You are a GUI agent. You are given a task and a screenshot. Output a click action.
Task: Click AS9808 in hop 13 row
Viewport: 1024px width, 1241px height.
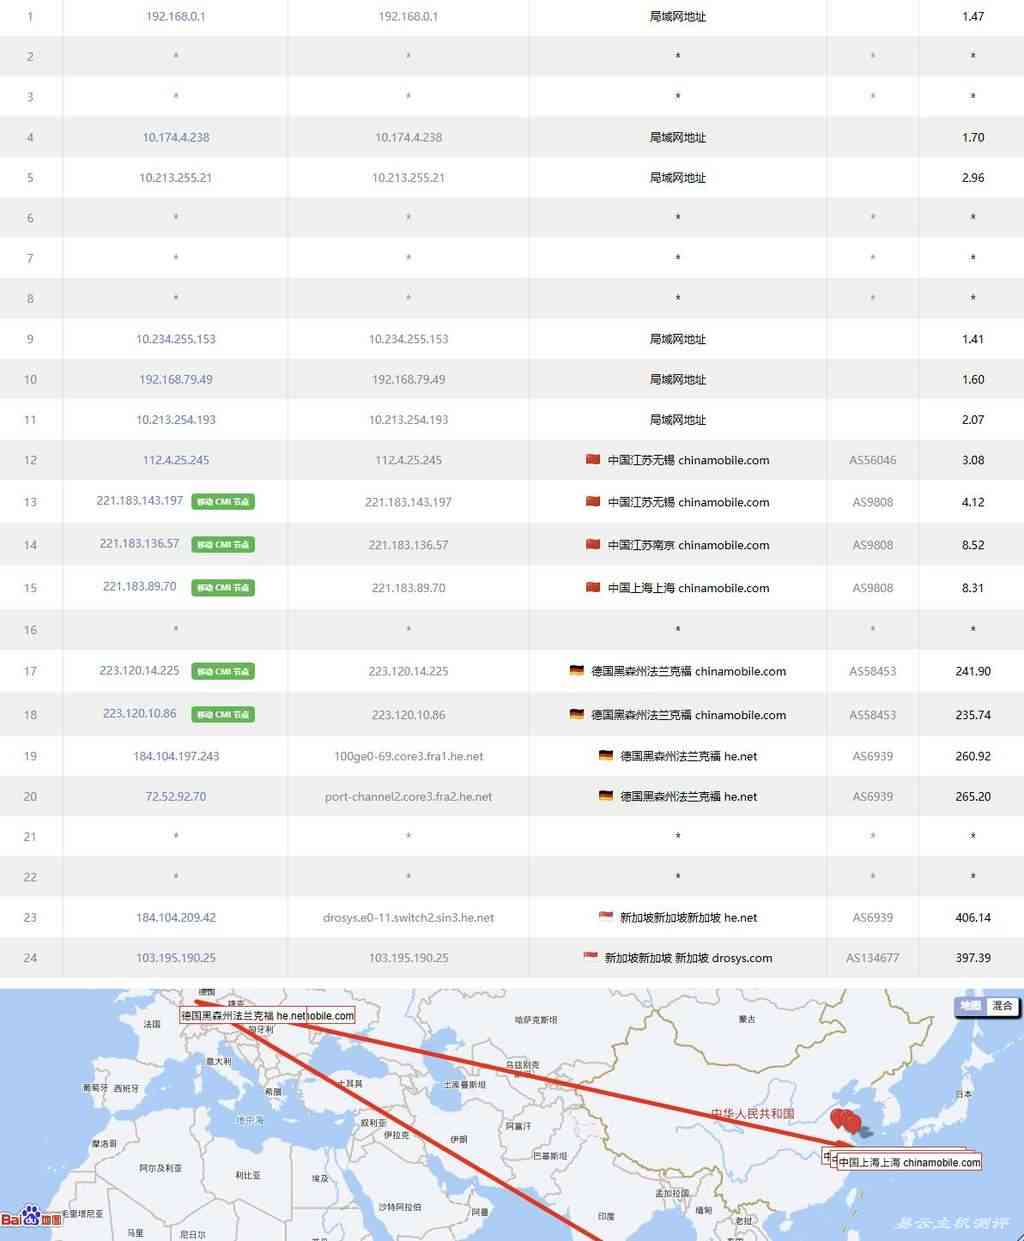[x=873, y=502]
